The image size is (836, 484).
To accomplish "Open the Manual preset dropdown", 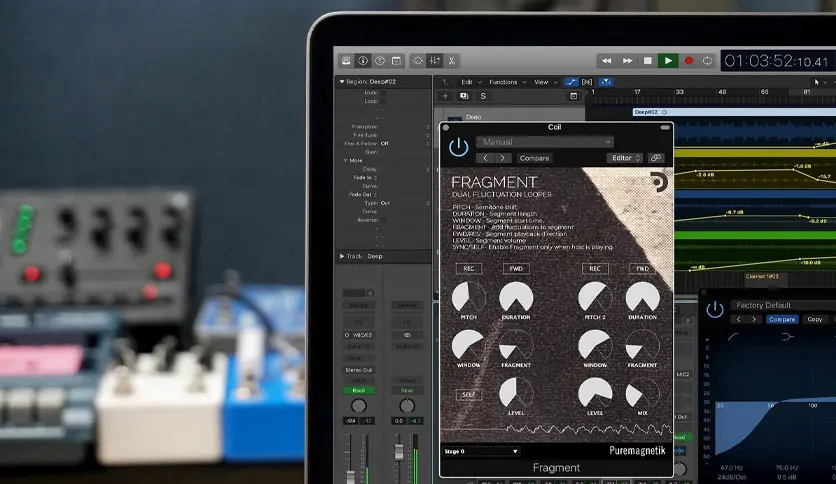I will tap(545, 142).
